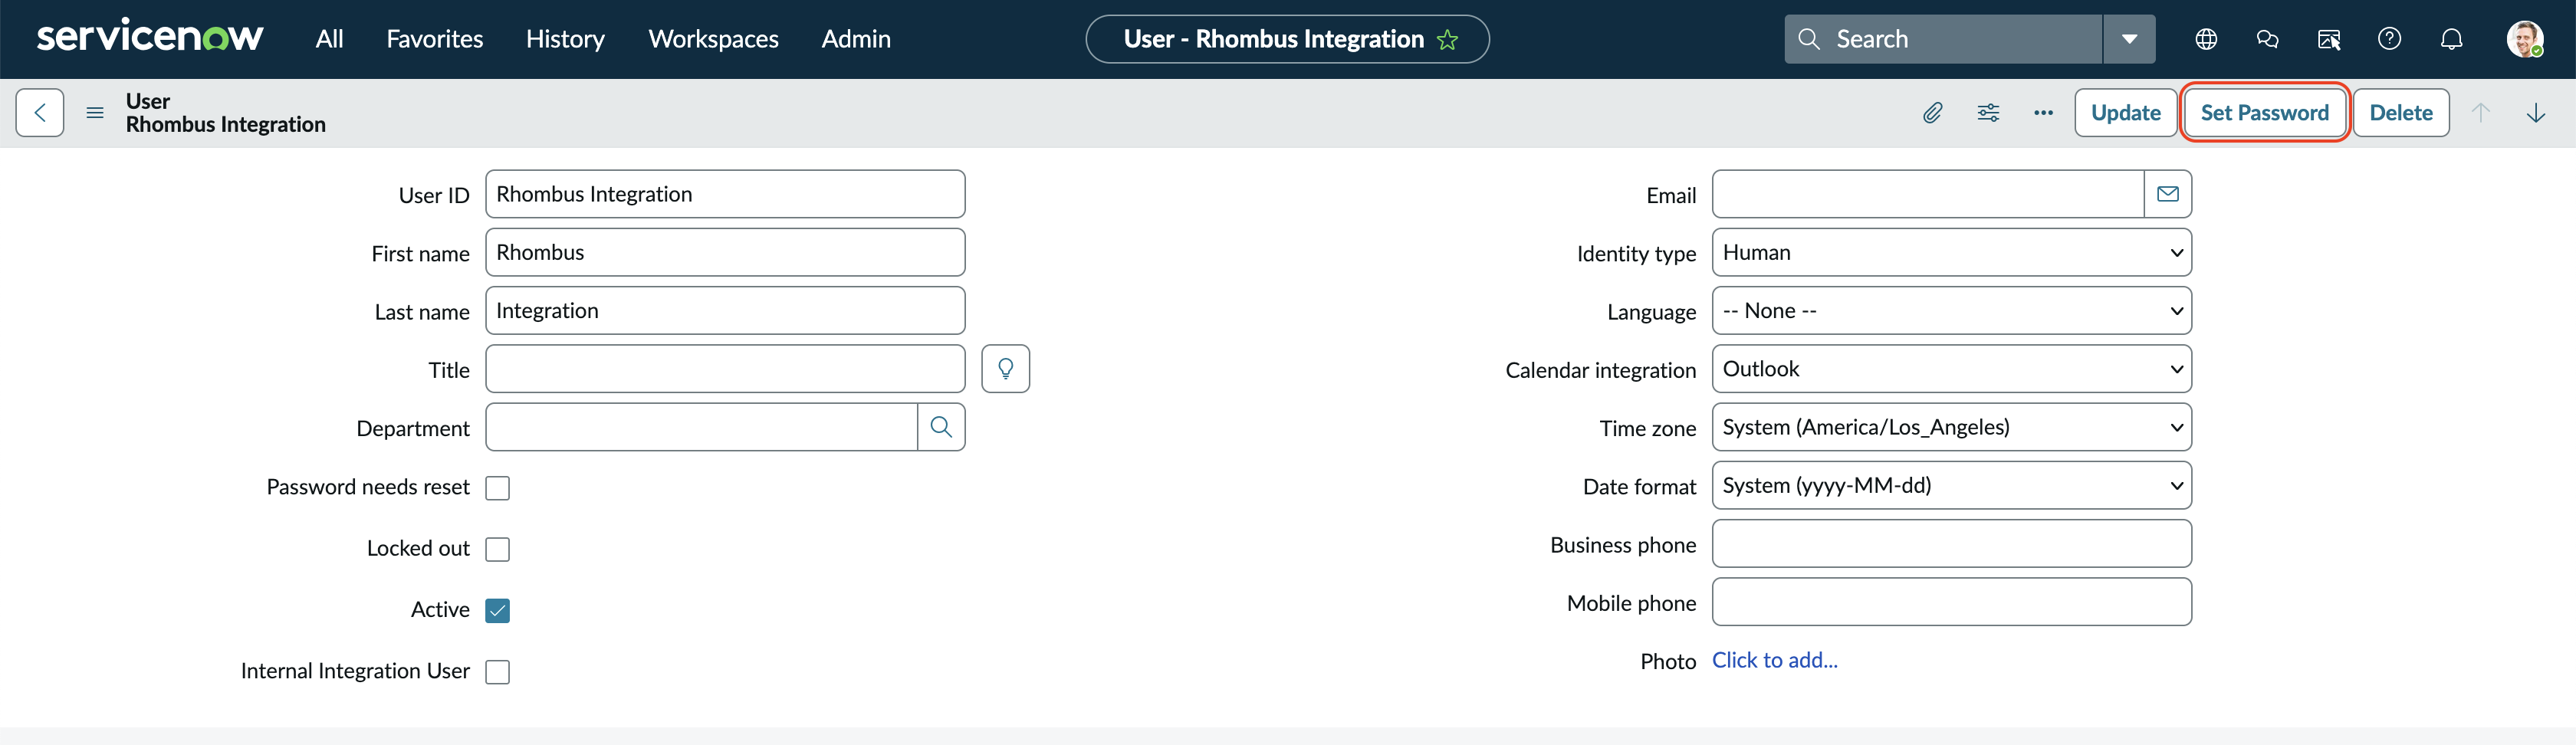
Task: Click the Photo 'Click to add...' link
Action: click(1774, 660)
